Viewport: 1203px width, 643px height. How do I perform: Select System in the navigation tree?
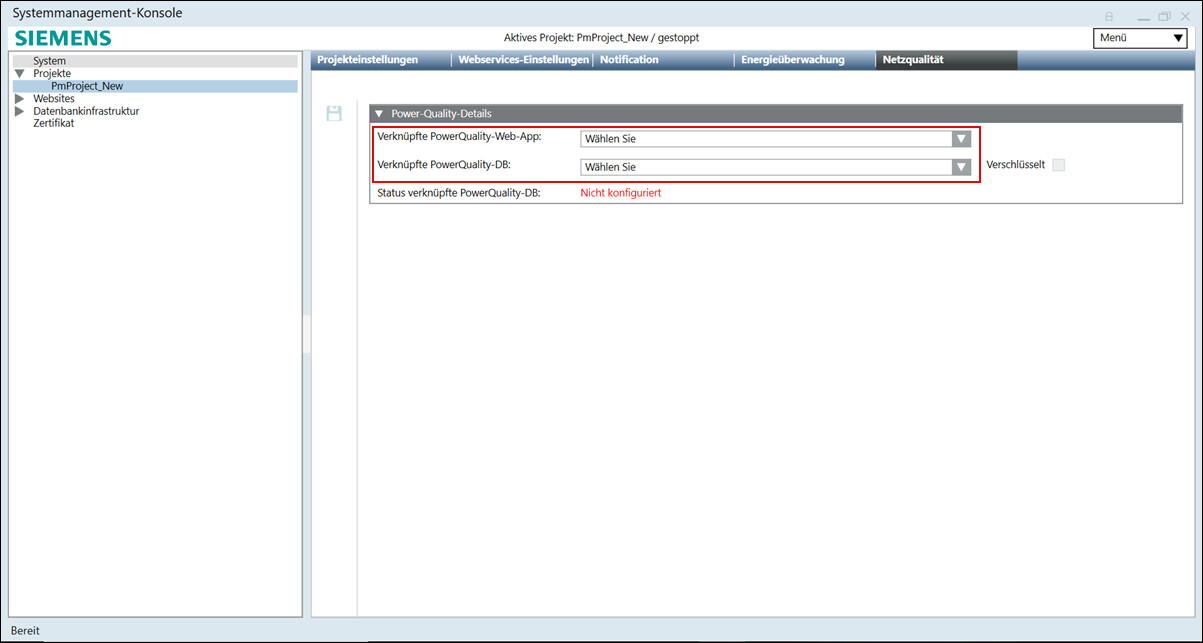(x=49, y=61)
